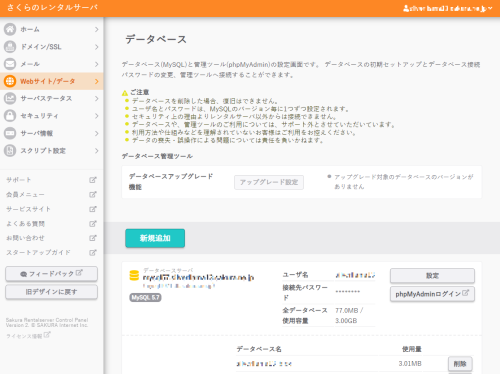The height and width of the screenshot is (374, 500).
Task: Click the Home icon in the sidebar
Action: tap(10, 29)
